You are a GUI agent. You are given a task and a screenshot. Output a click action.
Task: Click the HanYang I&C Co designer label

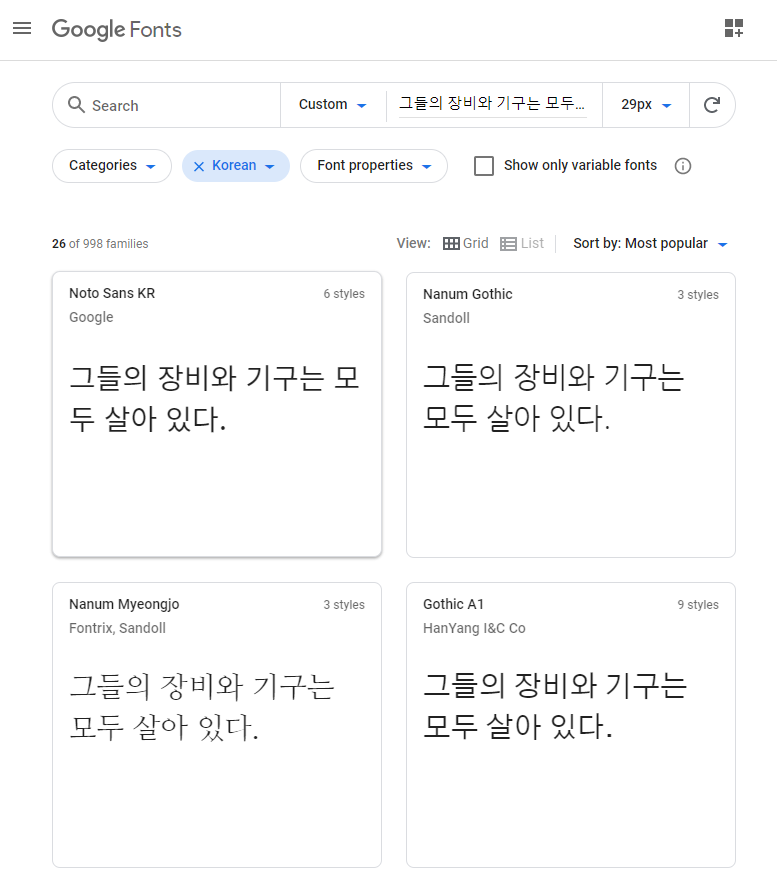point(474,628)
